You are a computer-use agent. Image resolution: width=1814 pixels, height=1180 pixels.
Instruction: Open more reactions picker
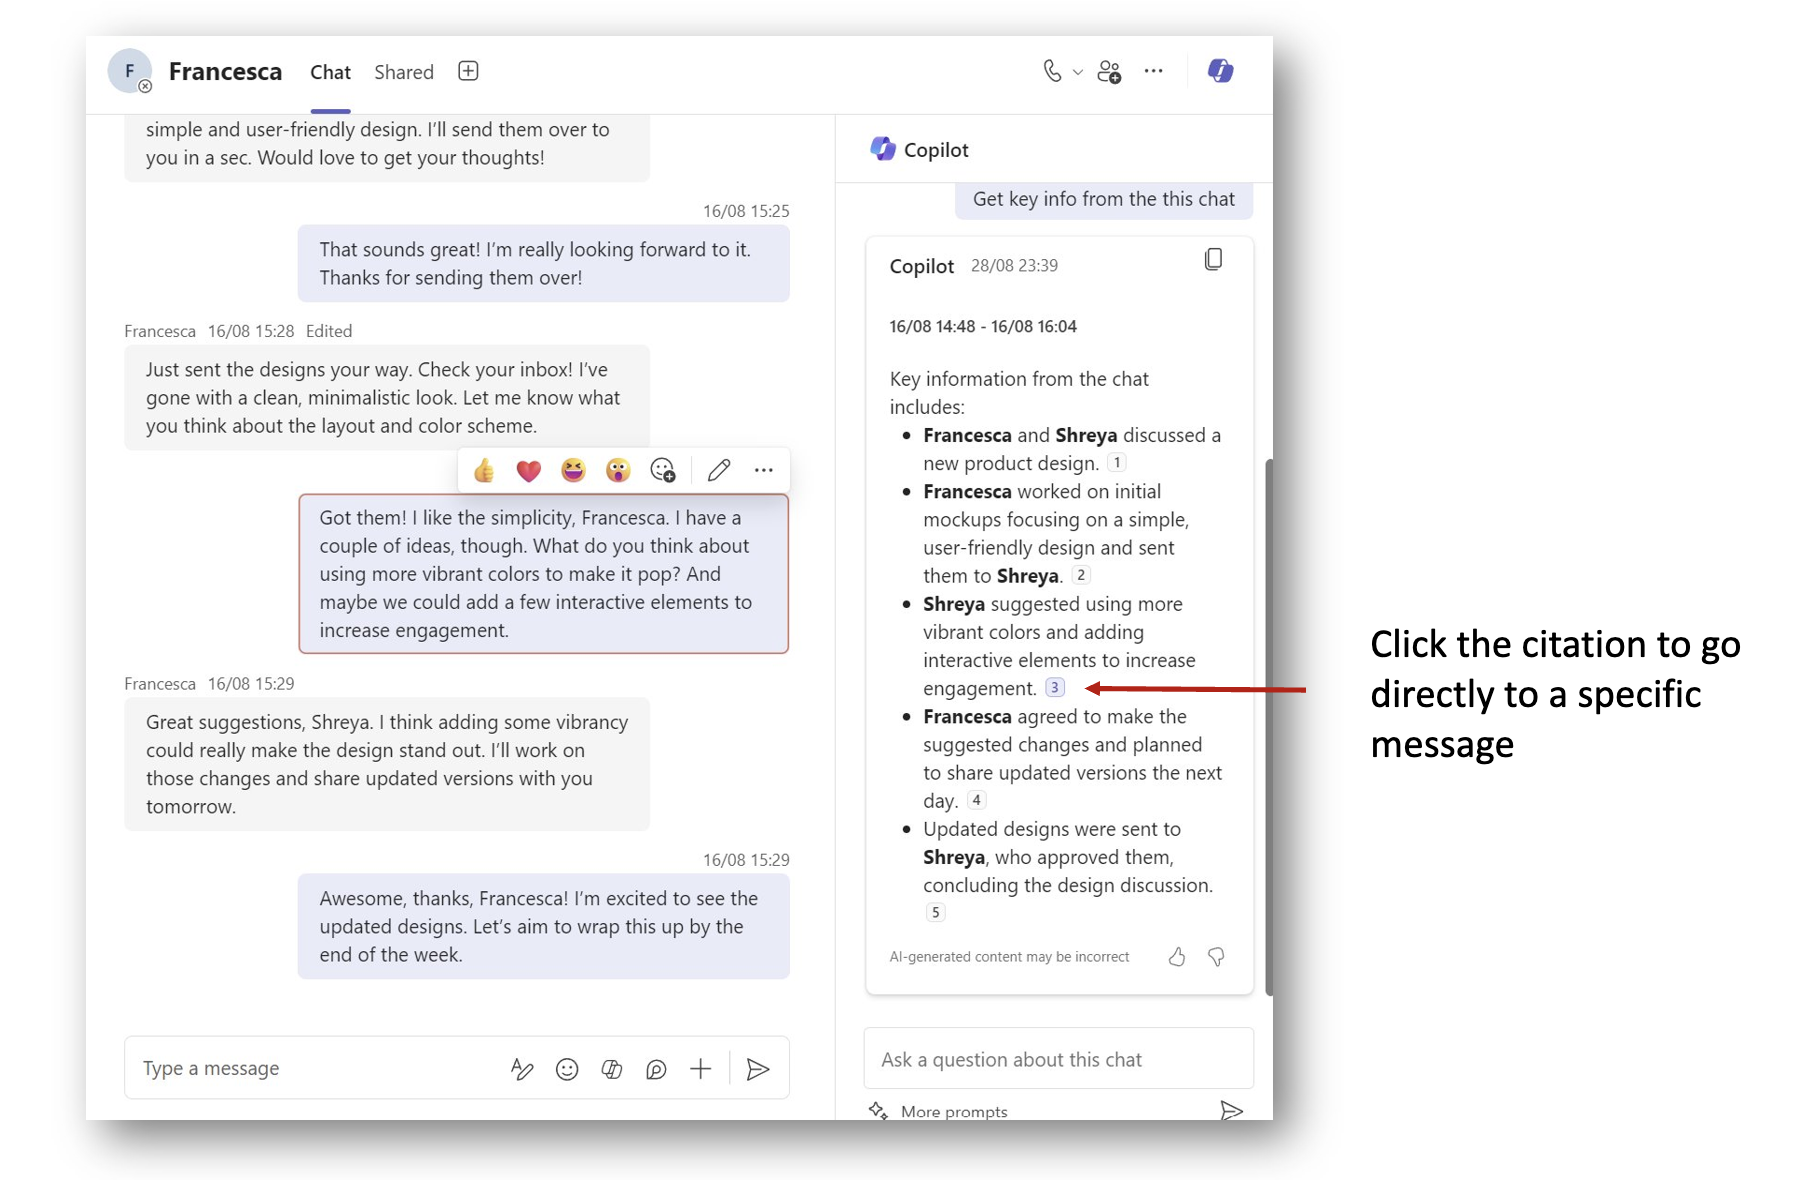tap(663, 470)
